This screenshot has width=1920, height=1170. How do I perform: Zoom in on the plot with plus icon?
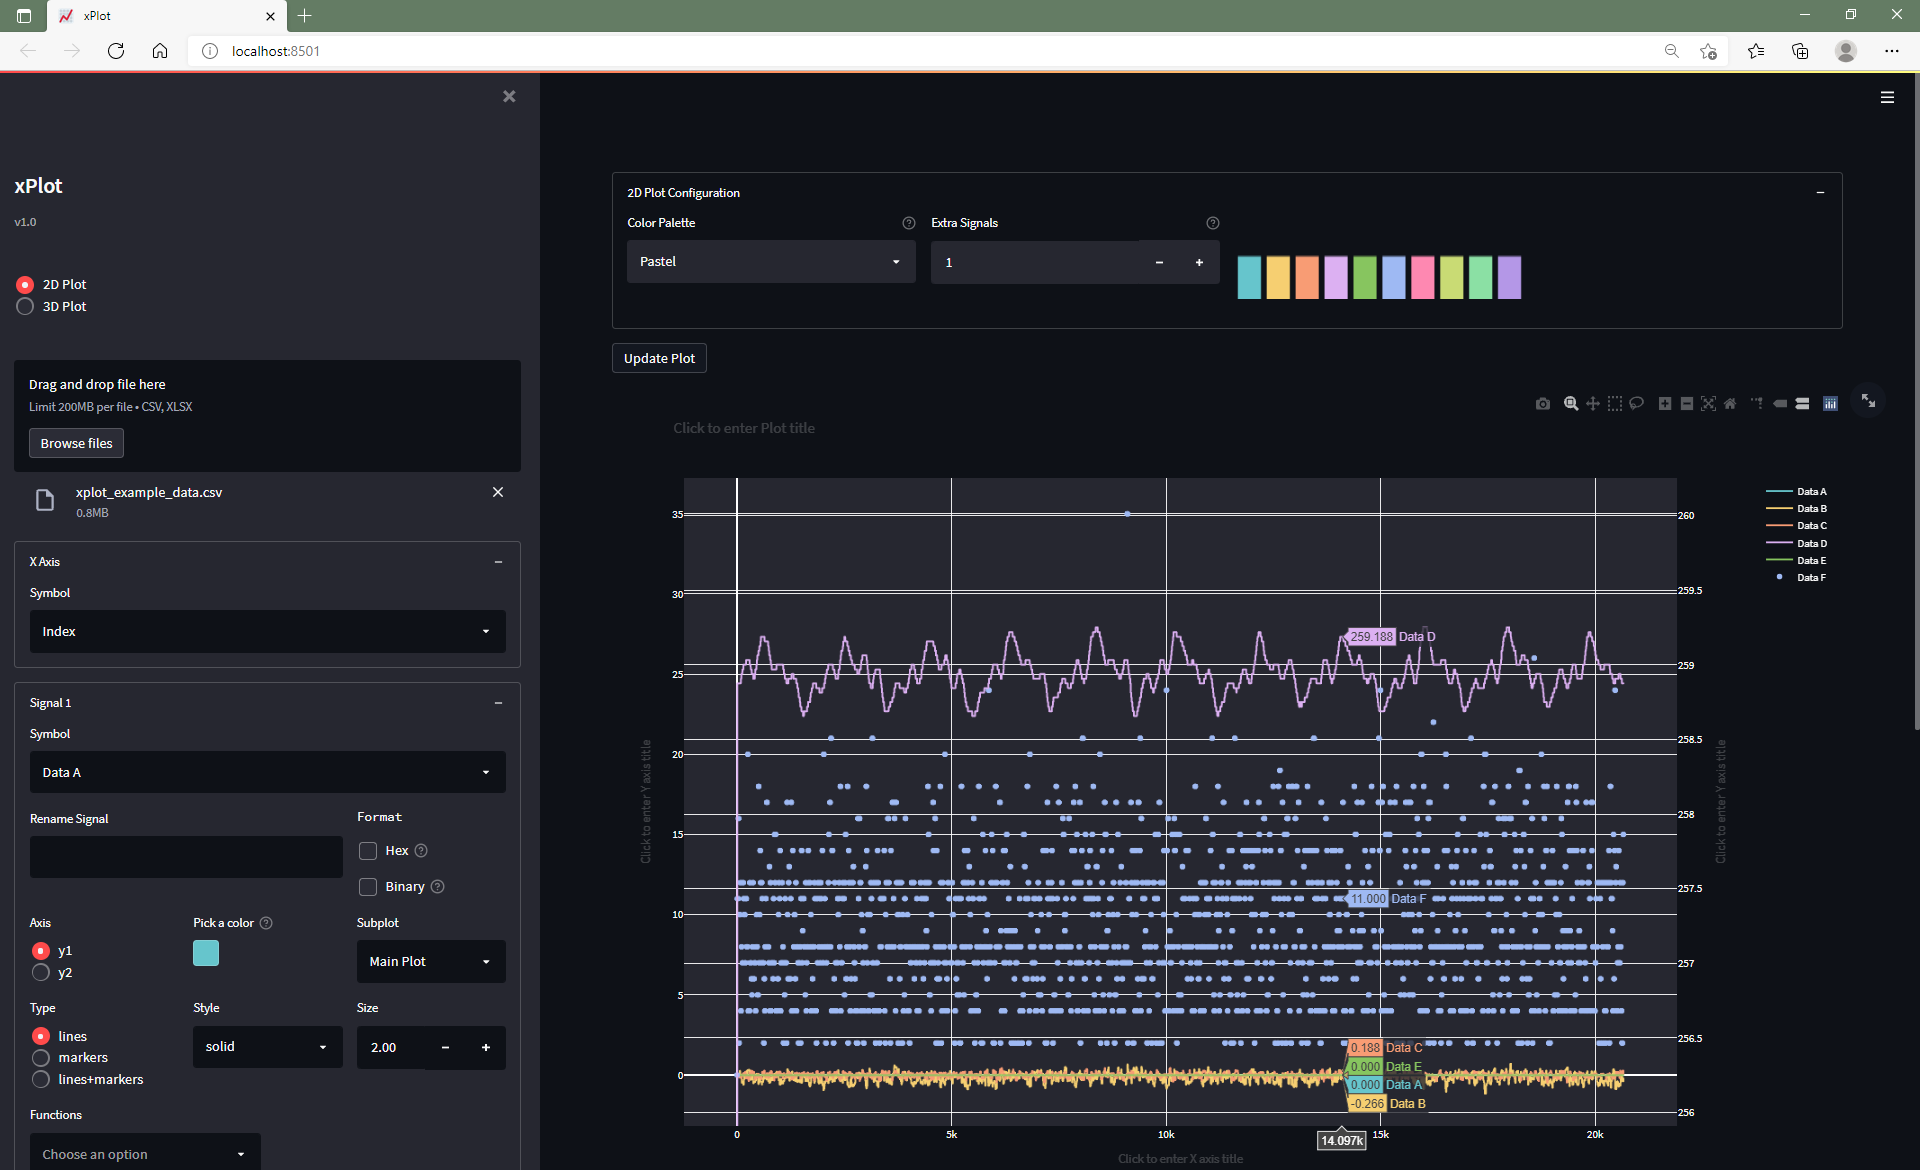(1665, 403)
